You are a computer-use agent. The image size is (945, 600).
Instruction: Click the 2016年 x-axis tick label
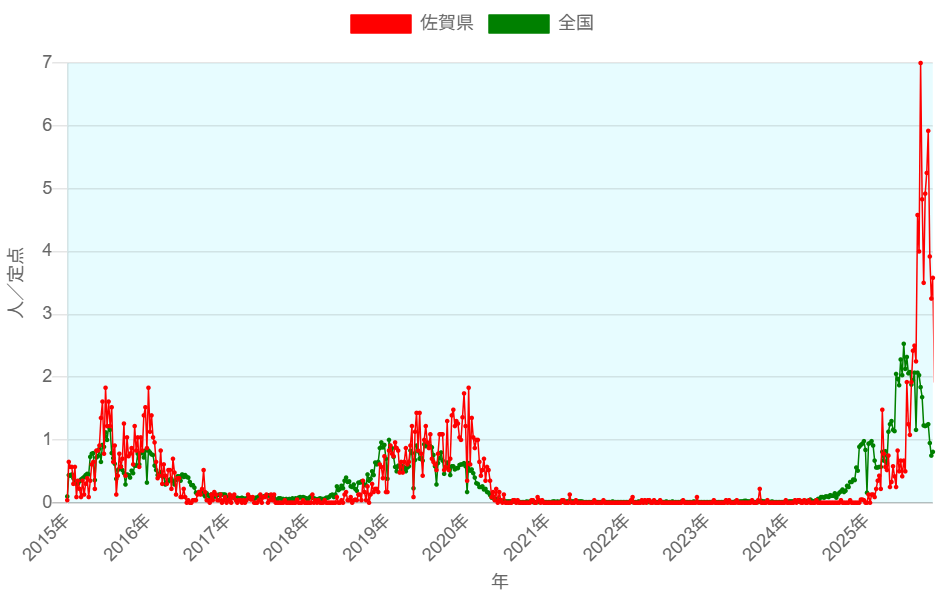point(127,537)
